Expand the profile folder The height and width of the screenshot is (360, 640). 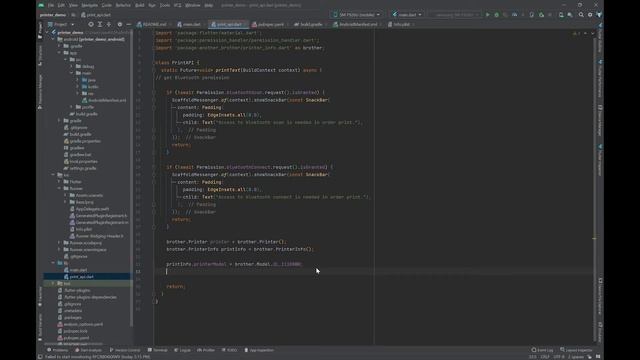[x=72, y=107]
